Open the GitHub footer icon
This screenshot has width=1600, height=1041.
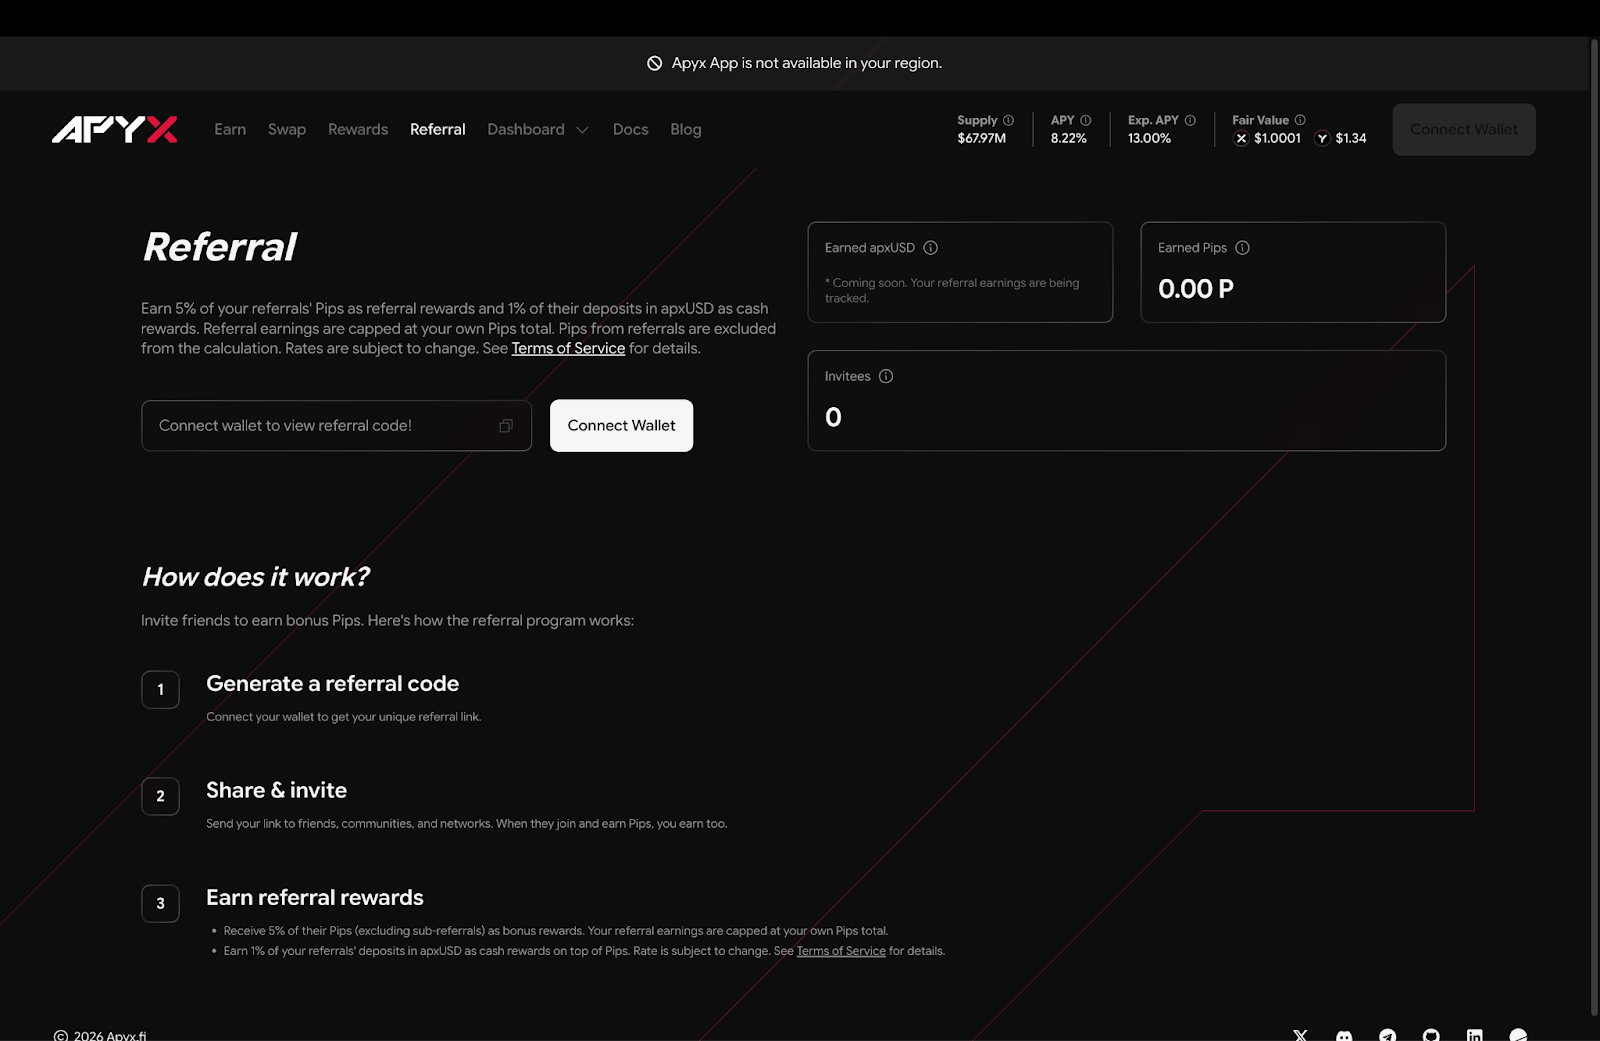pos(1431,1036)
